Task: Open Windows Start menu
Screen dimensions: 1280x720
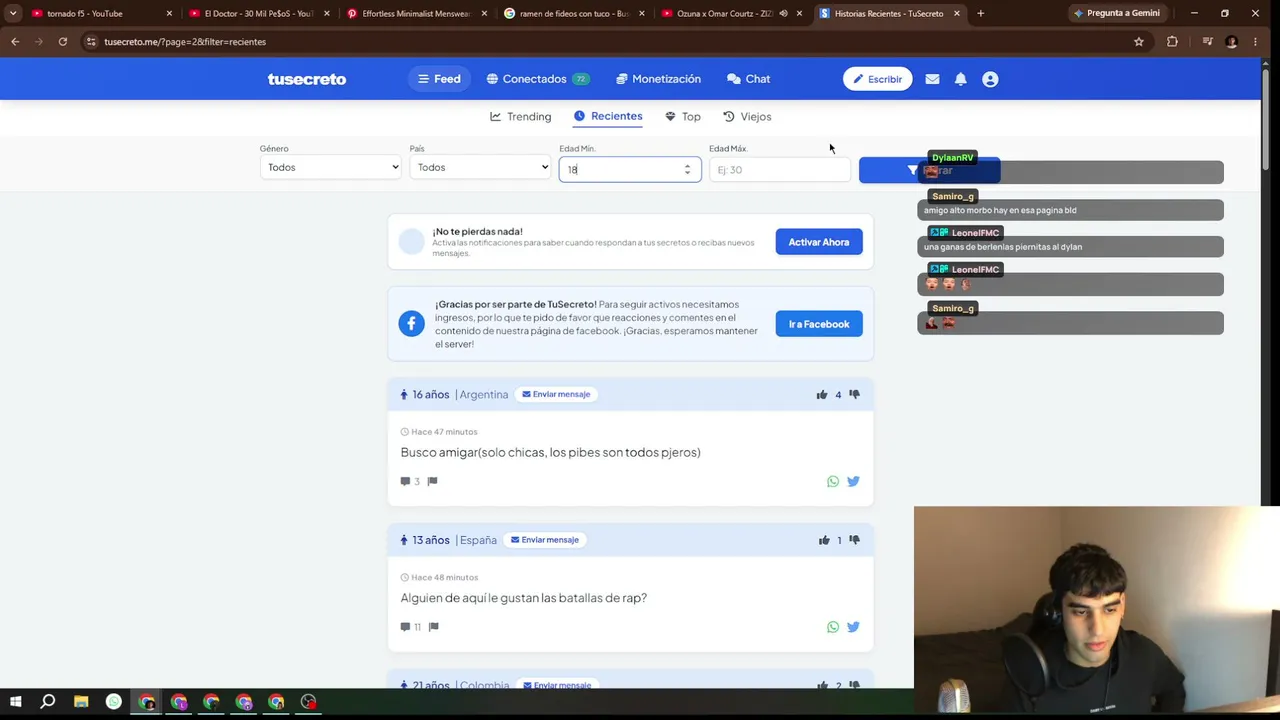Action: (15, 702)
